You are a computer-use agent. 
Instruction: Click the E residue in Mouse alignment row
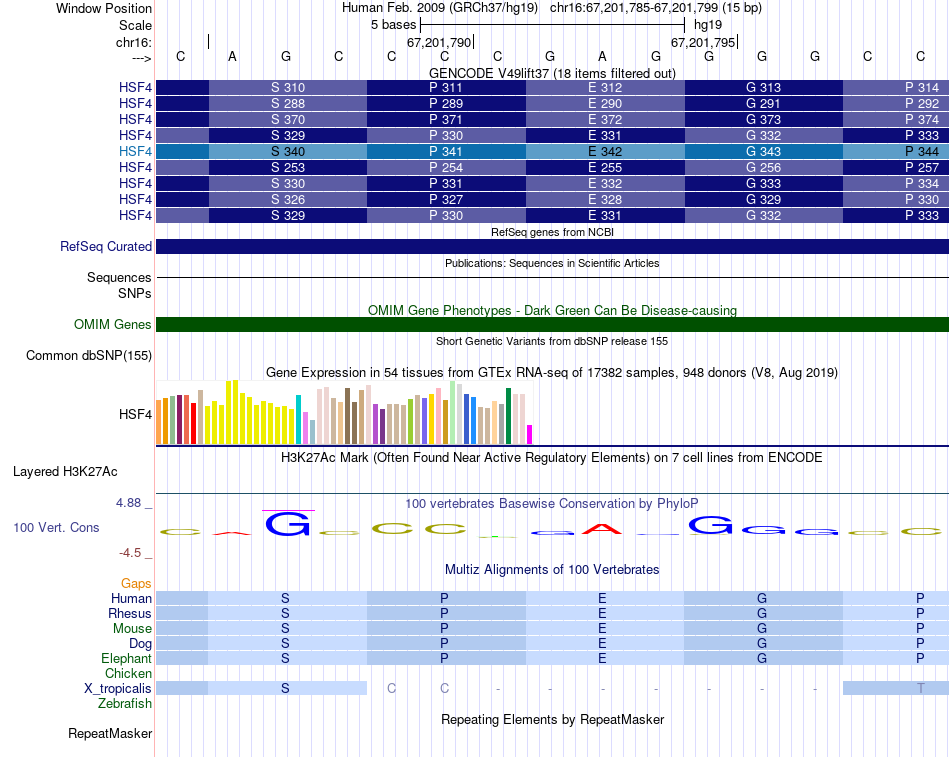pos(602,629)
